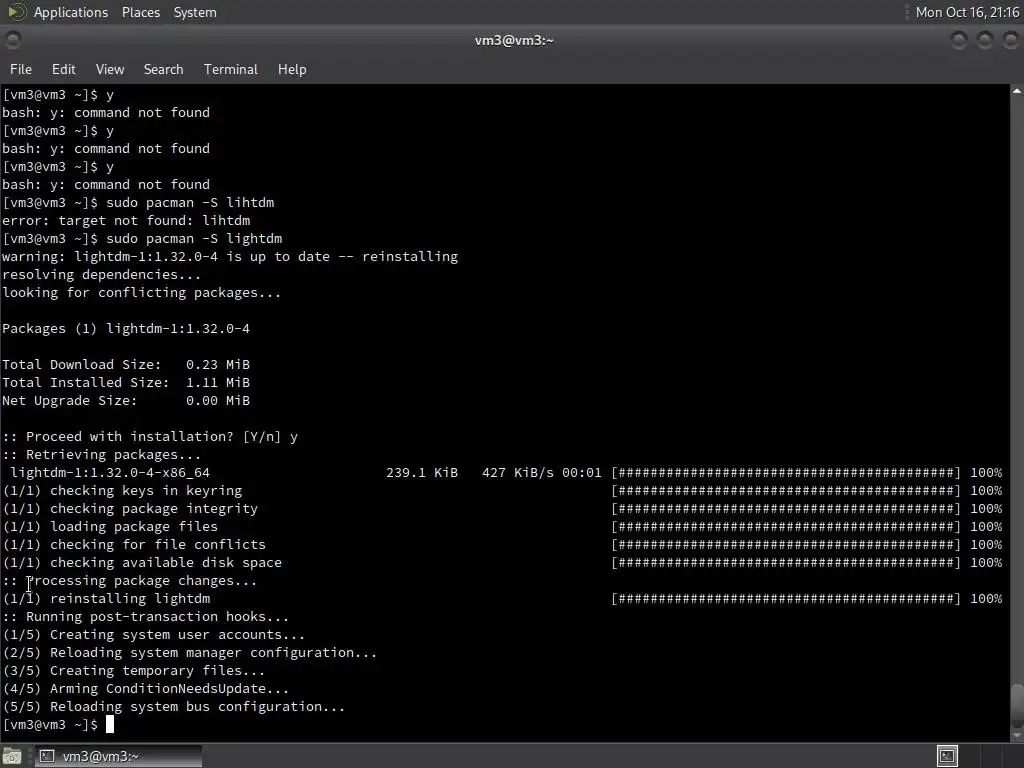Click the 'Reloading system bus configuration...' line

[x=174, y=707]
